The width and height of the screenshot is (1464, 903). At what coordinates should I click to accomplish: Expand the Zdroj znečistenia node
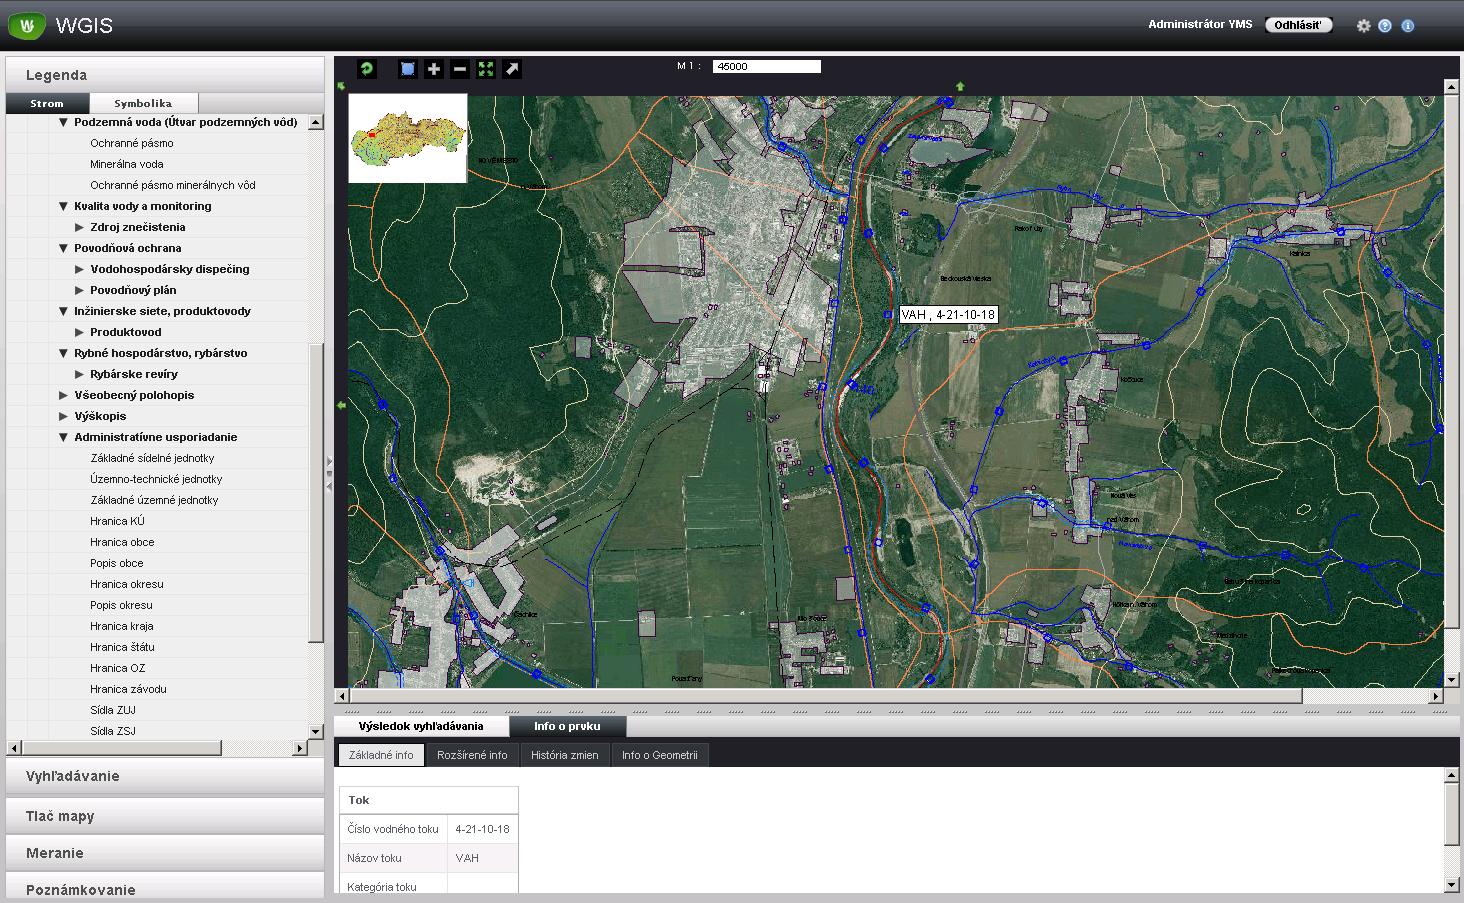[x=80, y=227]
